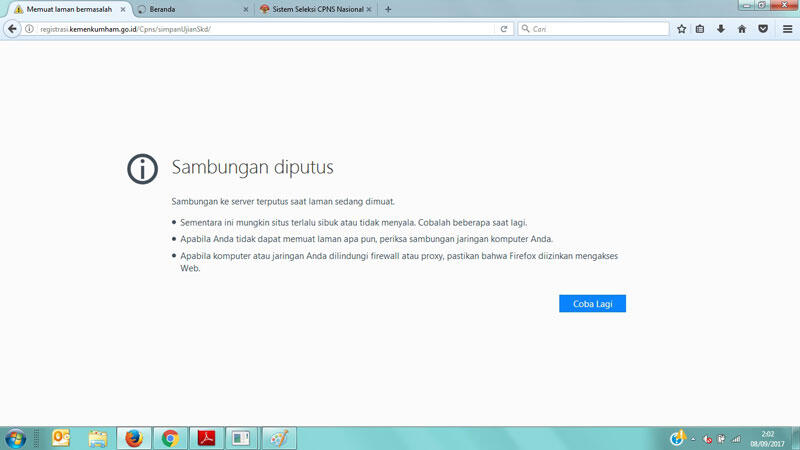Image resolution: width=800 pixels, height=450 pixels.
Task: Click the Coba Lagi button
Action: tap(592, 303)
